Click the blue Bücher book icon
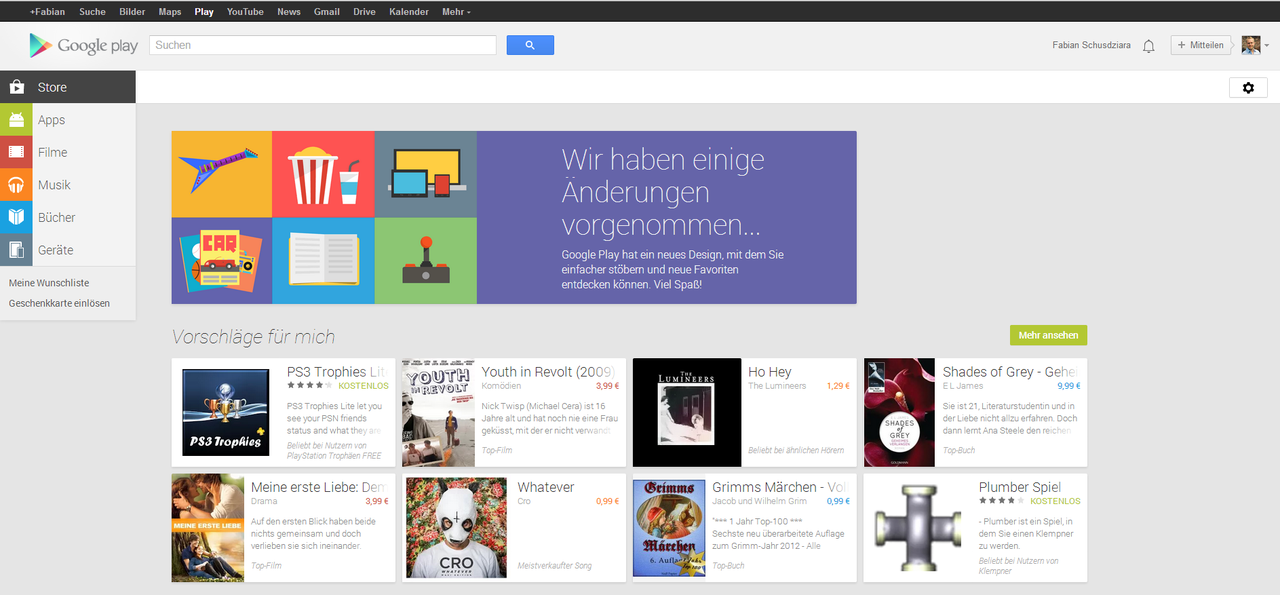This screenshot has height=595, width=1280. (16, 217)
